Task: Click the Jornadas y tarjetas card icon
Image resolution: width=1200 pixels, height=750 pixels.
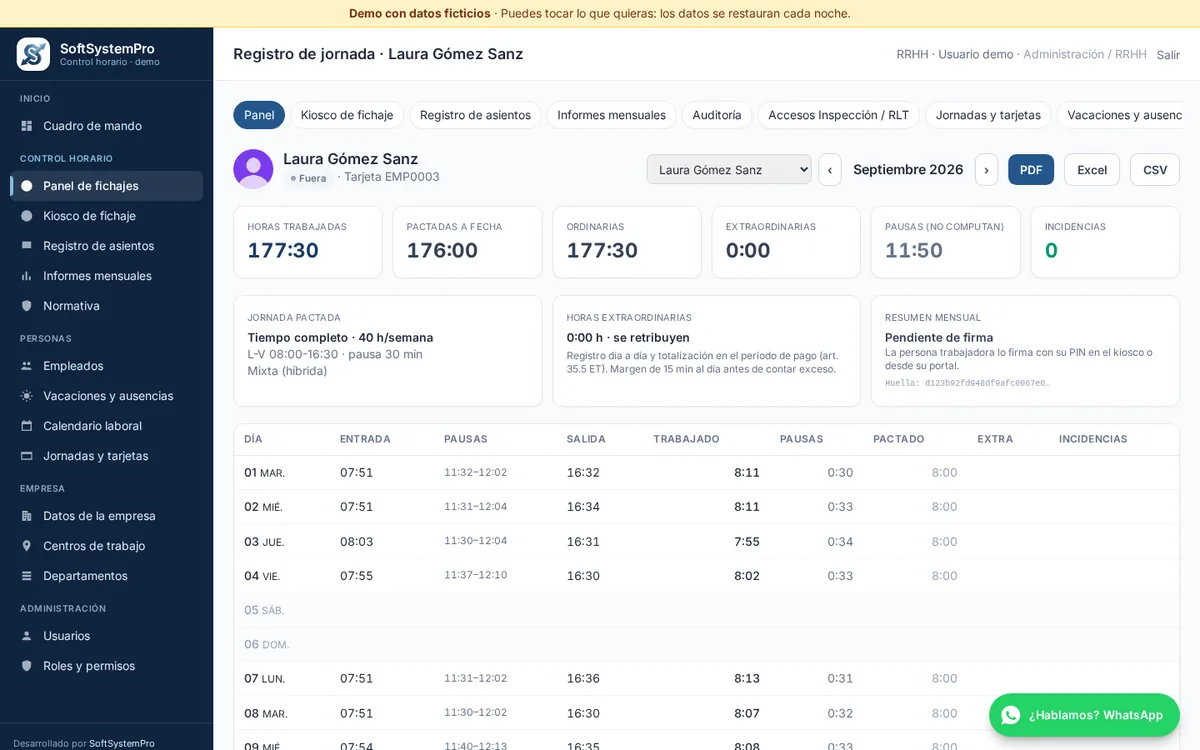Action: (x=26, y=456)
